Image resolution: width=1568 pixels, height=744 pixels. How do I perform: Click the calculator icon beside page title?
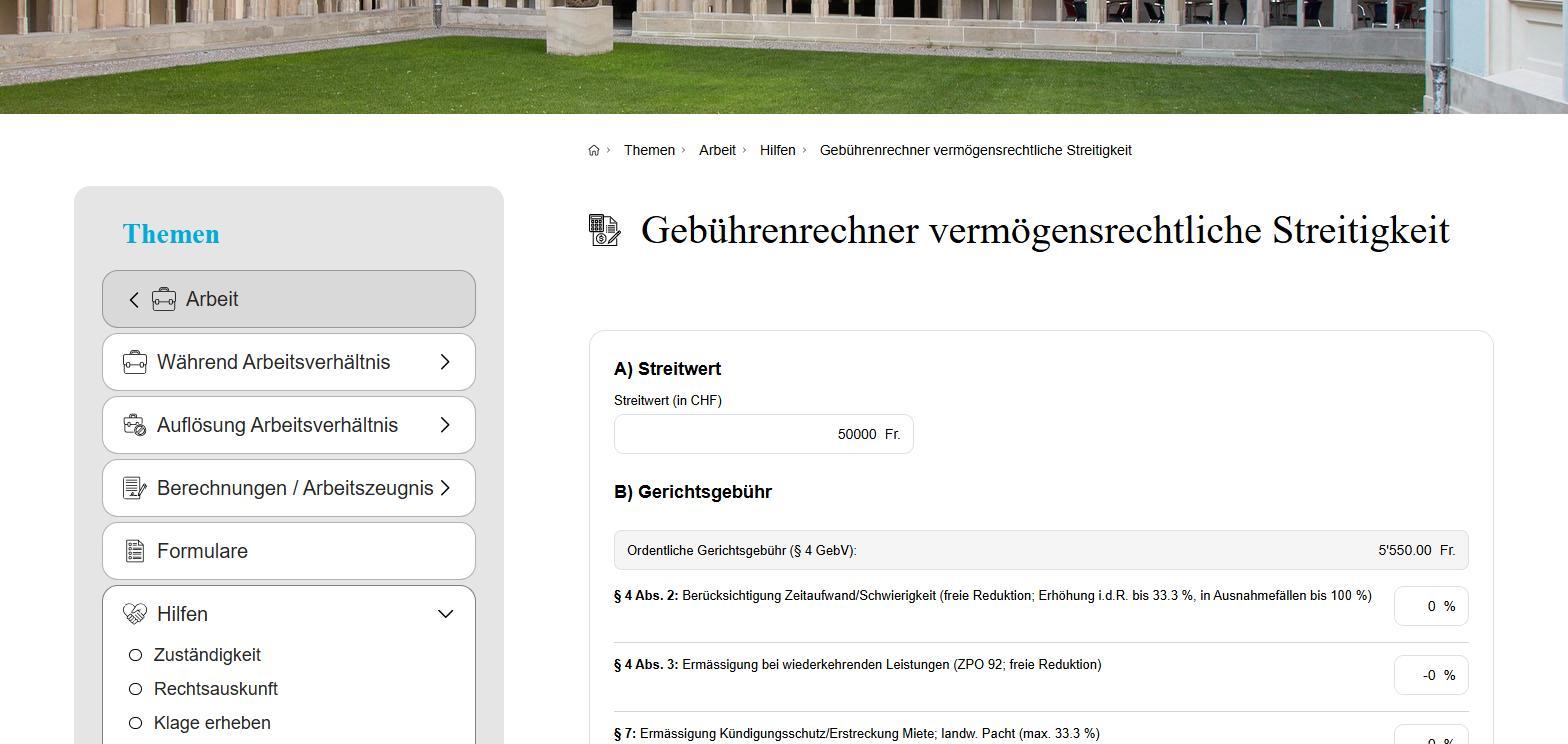tap(605, 230)
